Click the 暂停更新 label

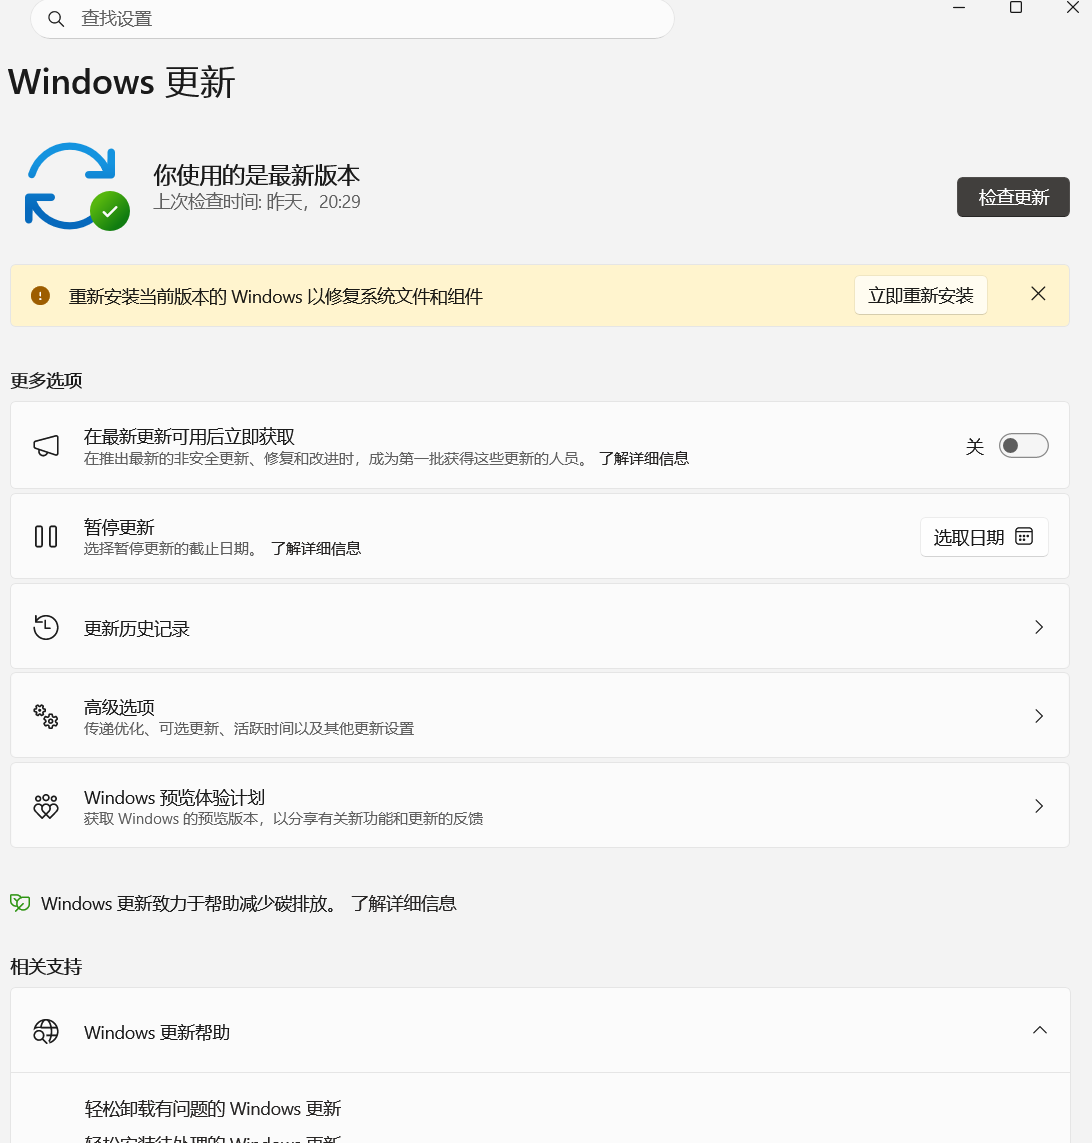pos(119,527)
